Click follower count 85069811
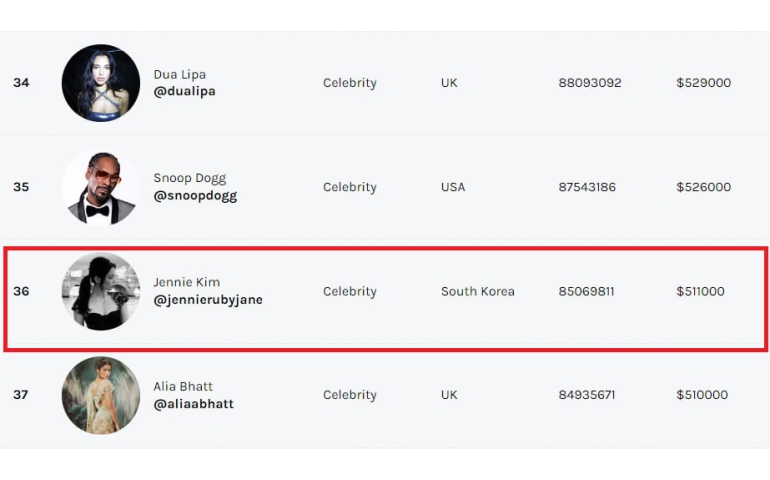Image resolution: width=770 pixels, height=480 pixels. tap(586, 292)
